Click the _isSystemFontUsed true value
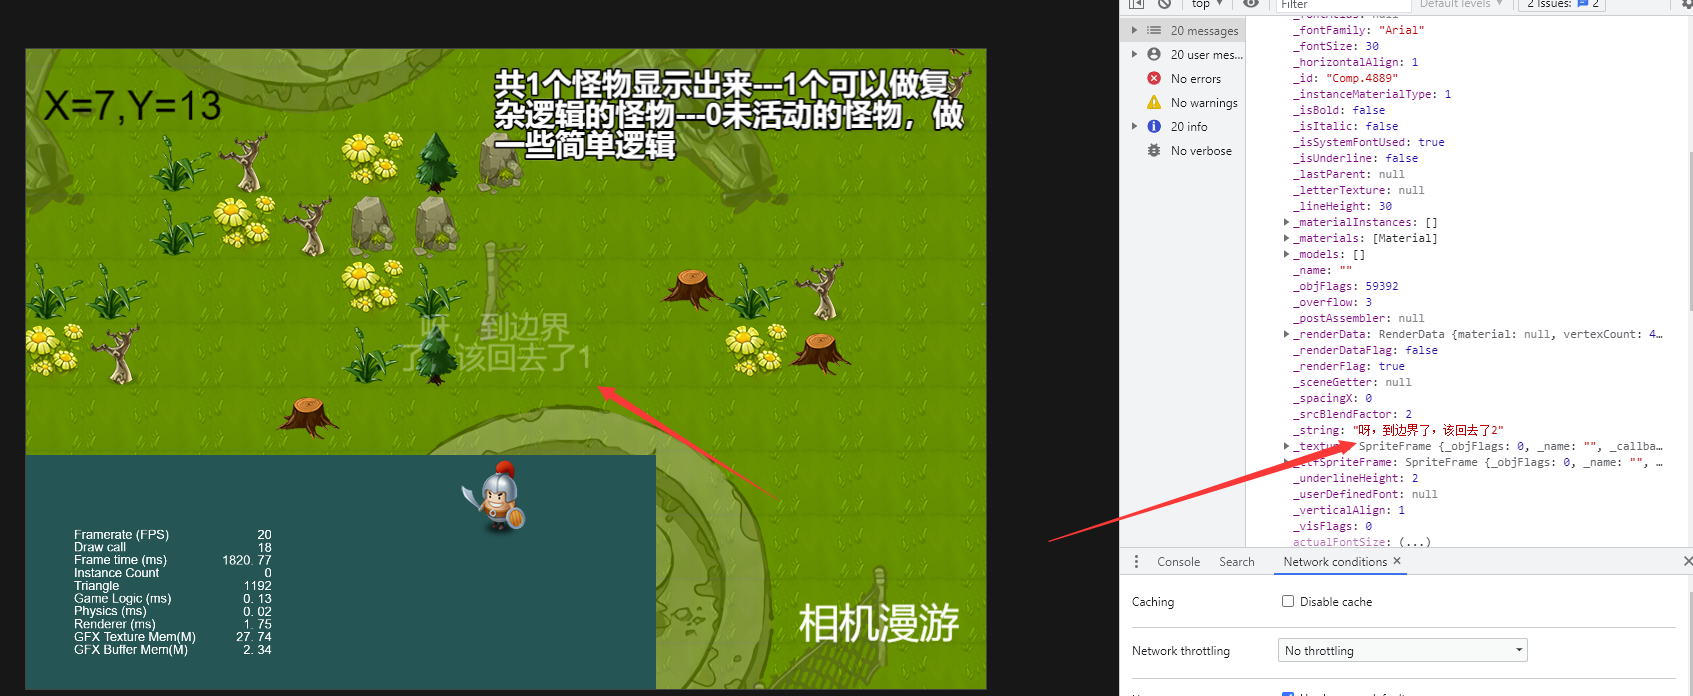Image resolution: width=1693 pixels, height=696 pixels. coord(1431,143)
